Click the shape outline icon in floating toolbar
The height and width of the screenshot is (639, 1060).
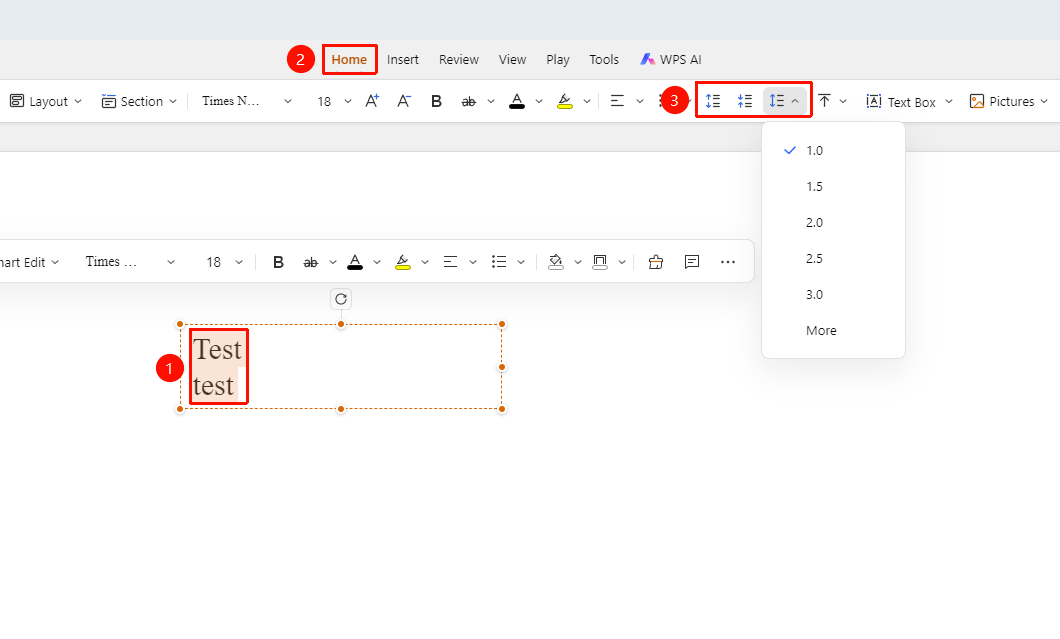600,262
